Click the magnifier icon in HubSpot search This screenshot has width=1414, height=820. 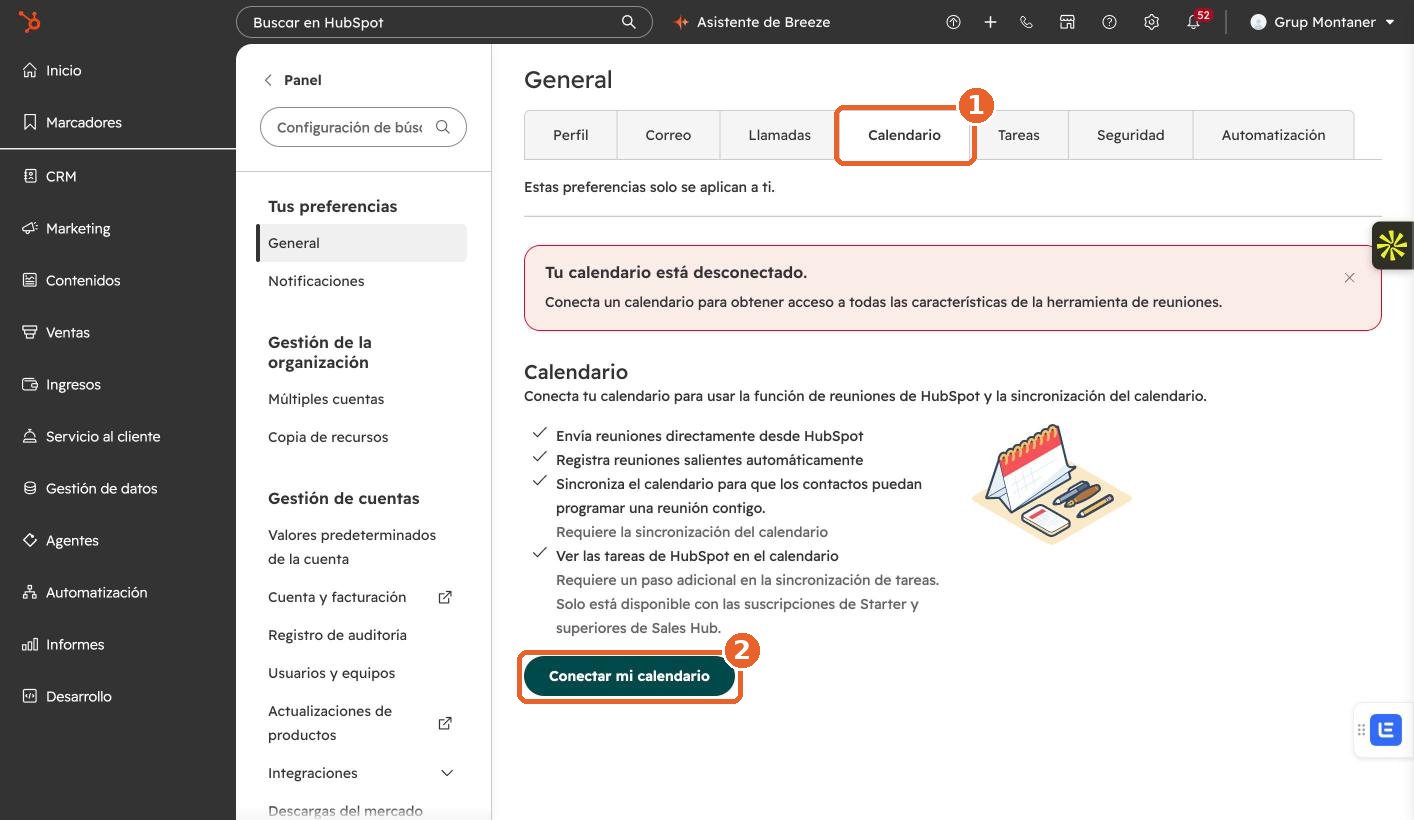[x=629, y=22]
